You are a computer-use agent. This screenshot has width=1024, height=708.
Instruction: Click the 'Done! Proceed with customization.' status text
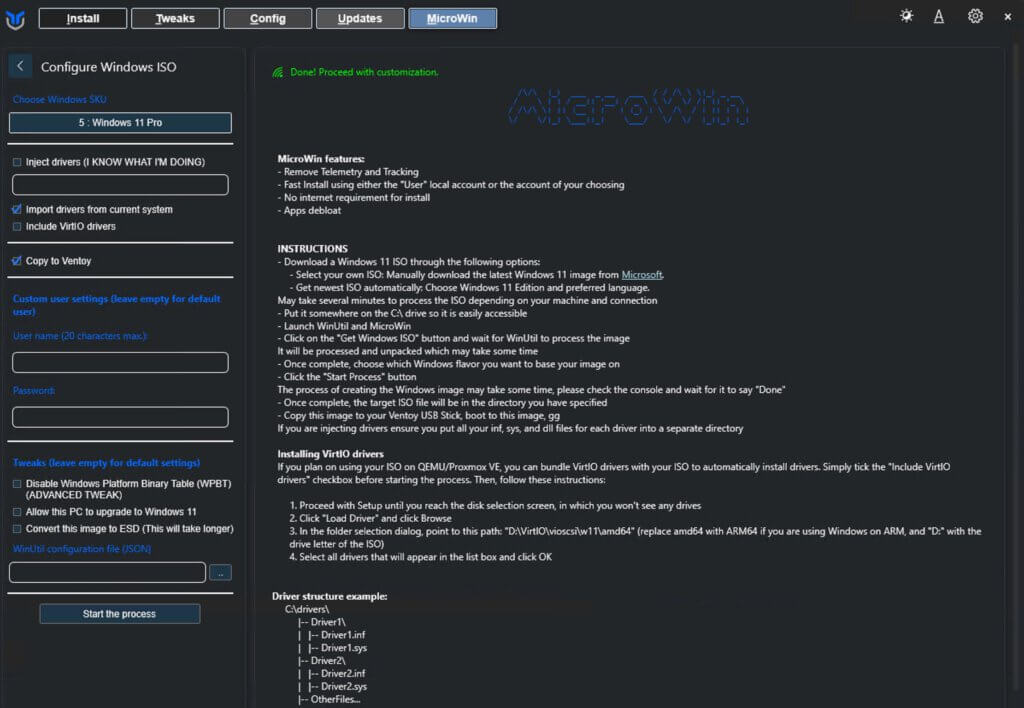(364, 72)
